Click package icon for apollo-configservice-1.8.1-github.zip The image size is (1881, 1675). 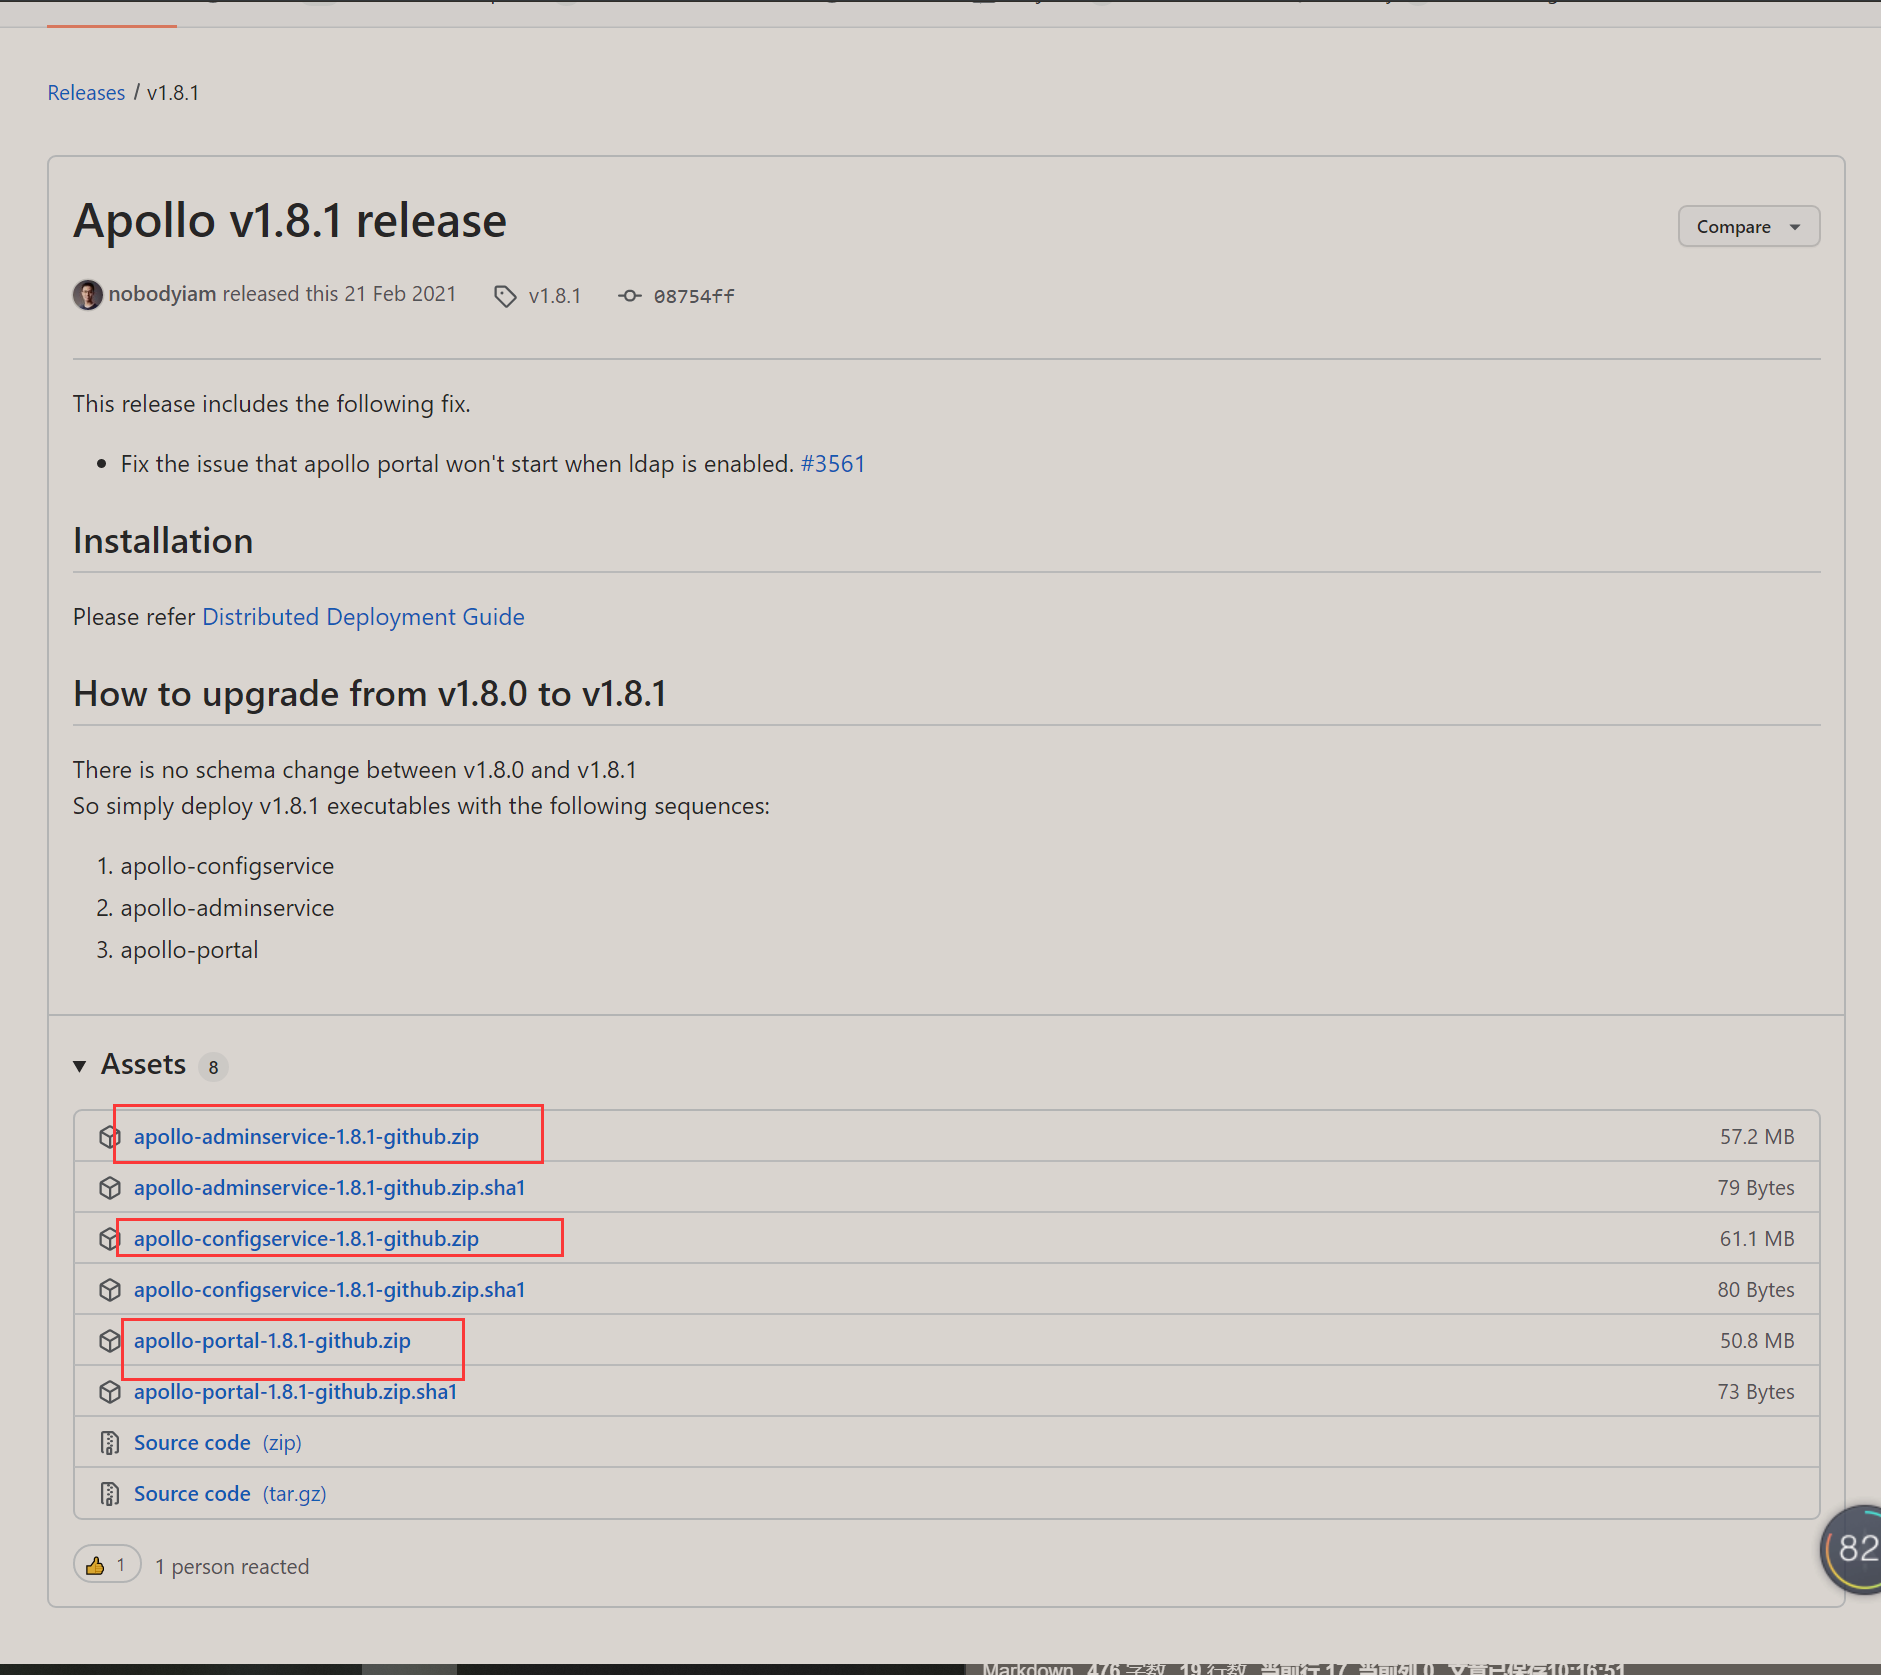point(110,1239)
